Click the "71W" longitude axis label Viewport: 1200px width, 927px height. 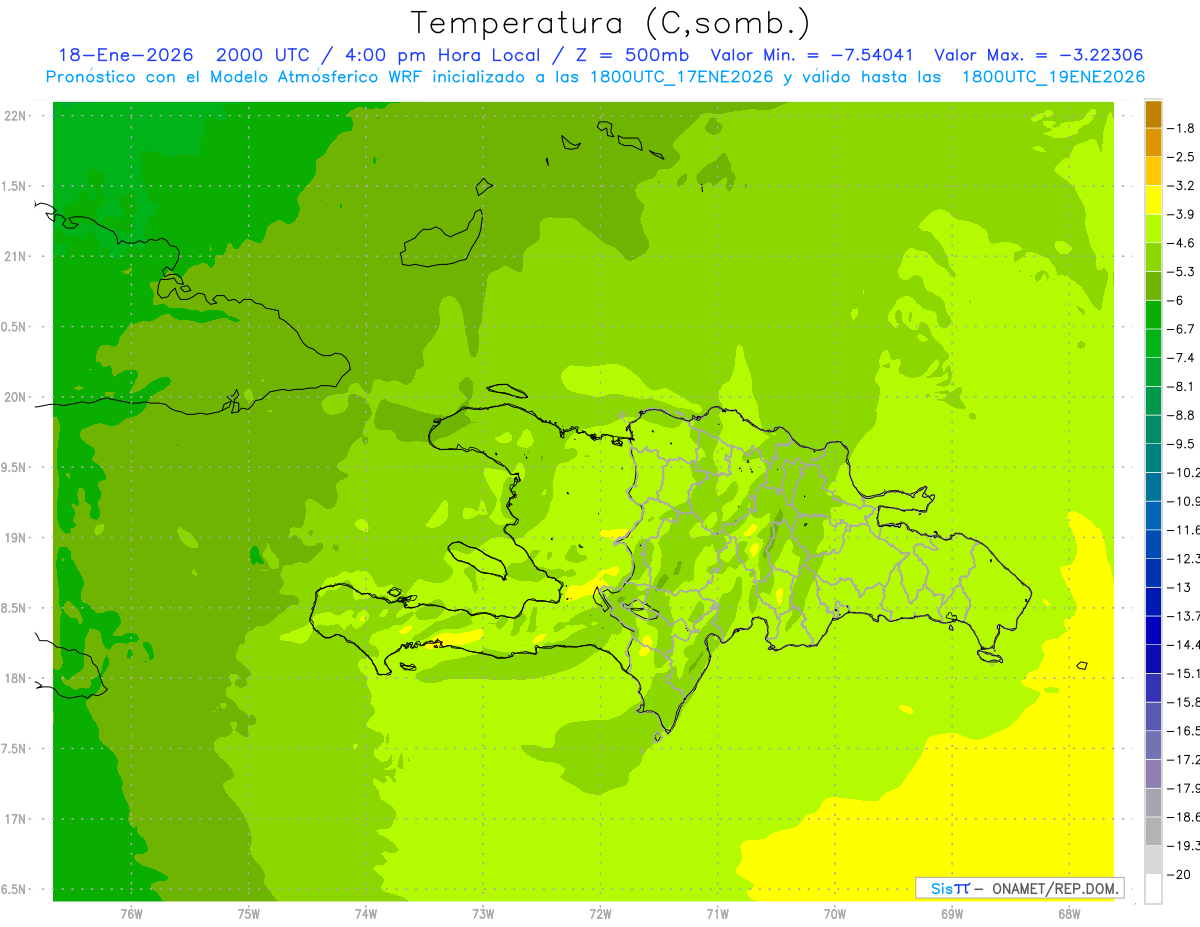(717, 913)
